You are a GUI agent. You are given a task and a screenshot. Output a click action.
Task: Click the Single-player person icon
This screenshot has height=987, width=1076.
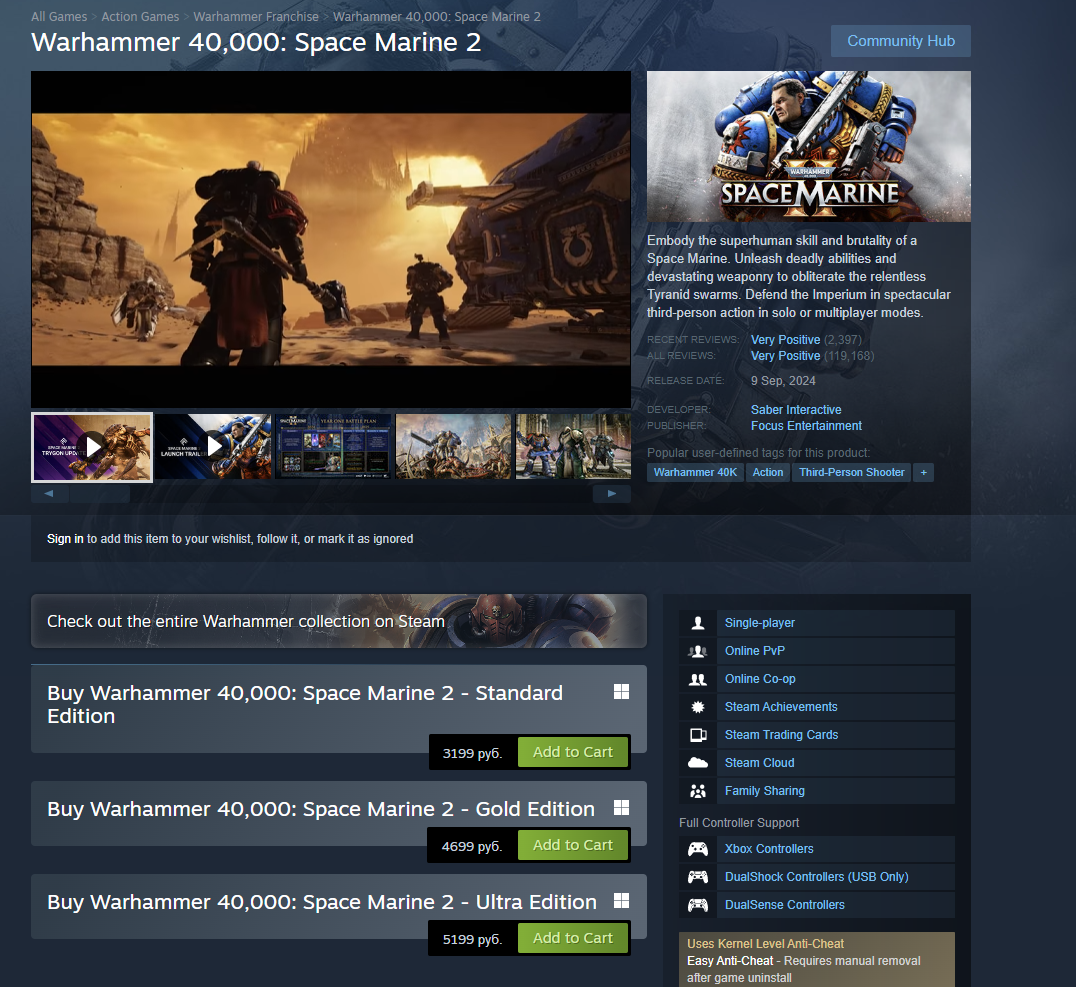[x=698, y=623]
